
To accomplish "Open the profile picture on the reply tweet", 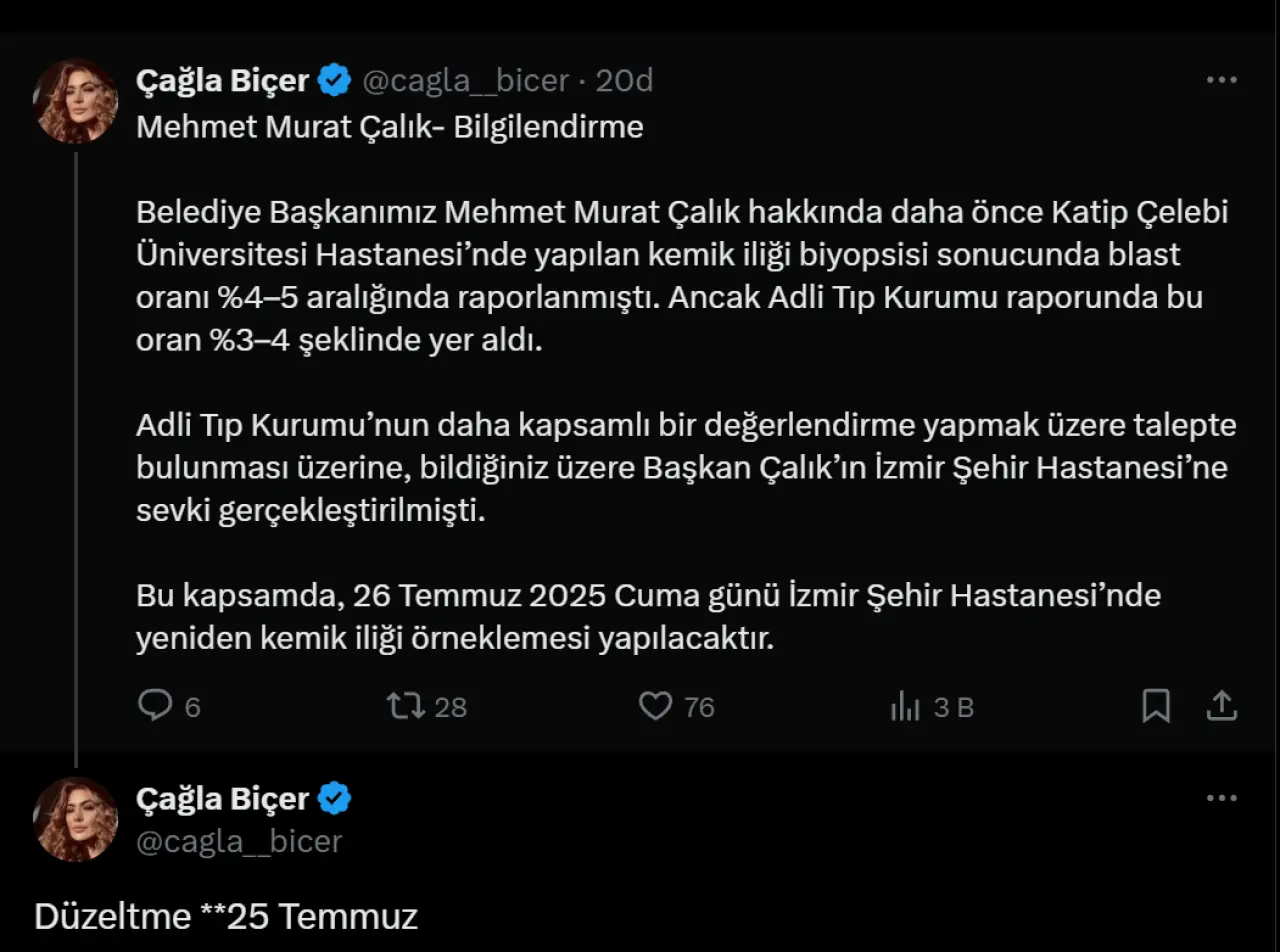I will coord(76,819).
